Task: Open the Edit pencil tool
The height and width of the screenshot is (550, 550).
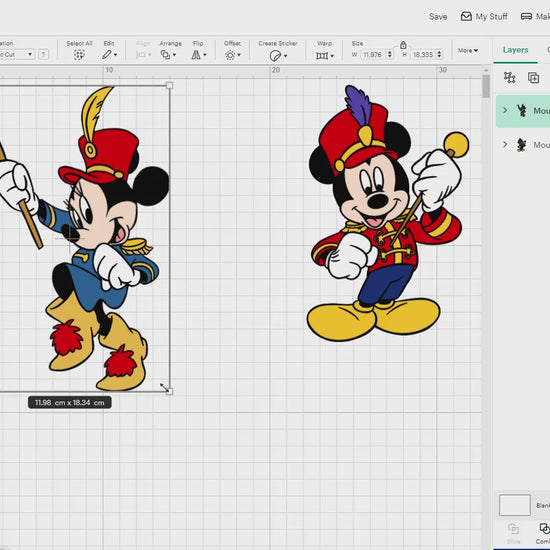Action: (x=107, y=55)
